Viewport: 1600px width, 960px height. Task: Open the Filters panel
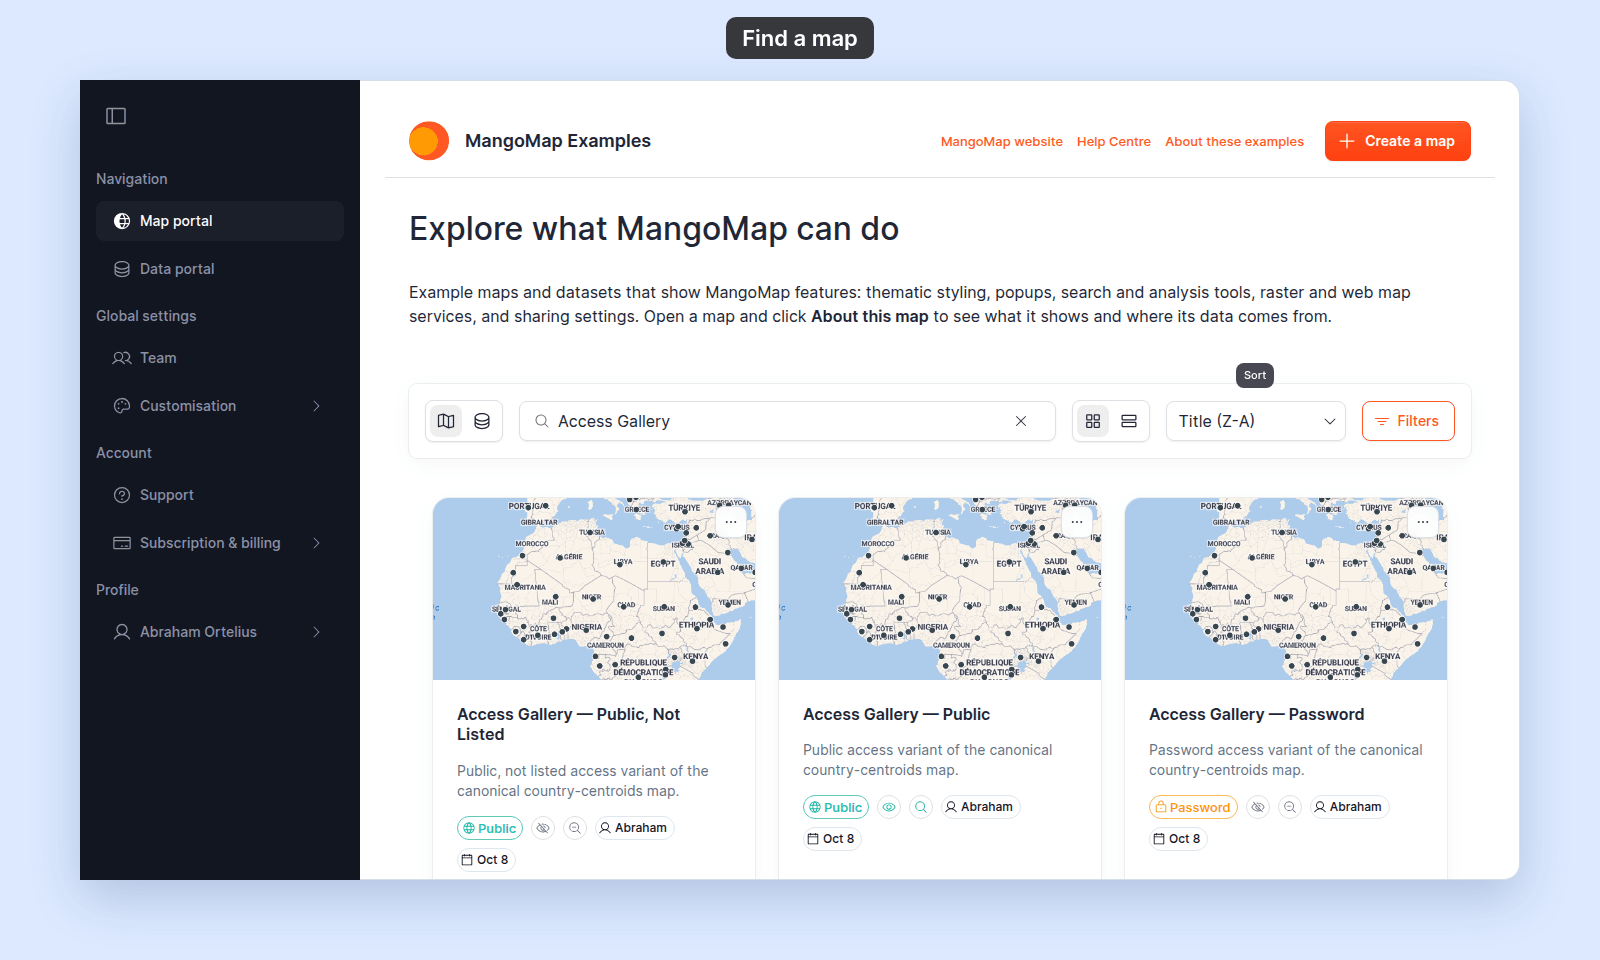pyautogui.click(x=1408, y=421)
